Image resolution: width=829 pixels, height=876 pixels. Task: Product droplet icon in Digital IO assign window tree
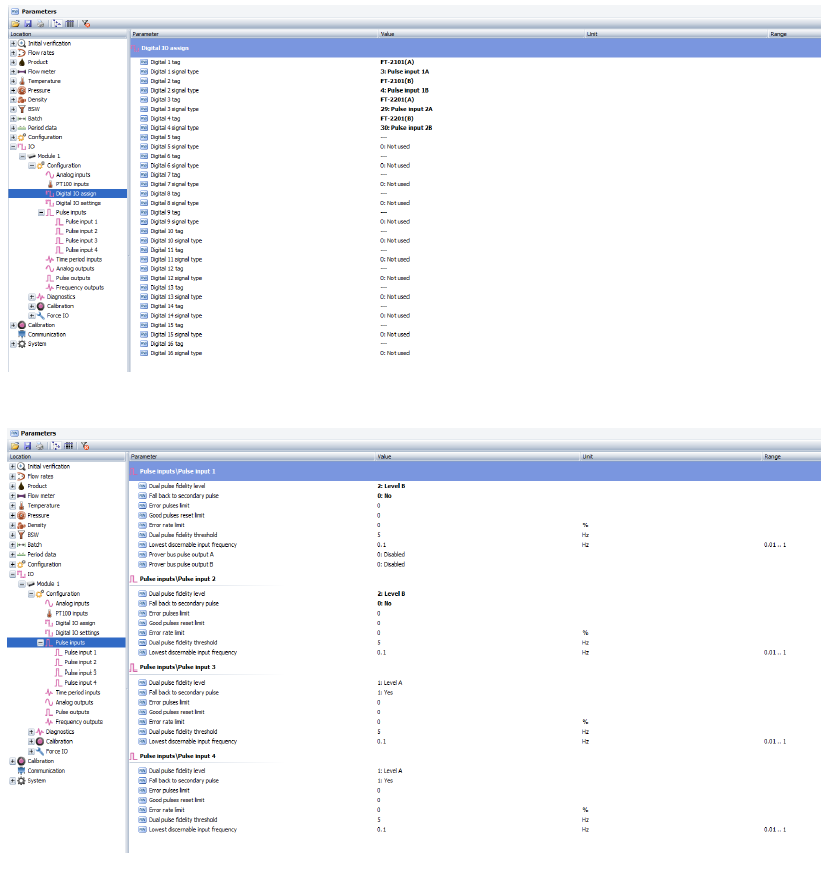(22, 62)
